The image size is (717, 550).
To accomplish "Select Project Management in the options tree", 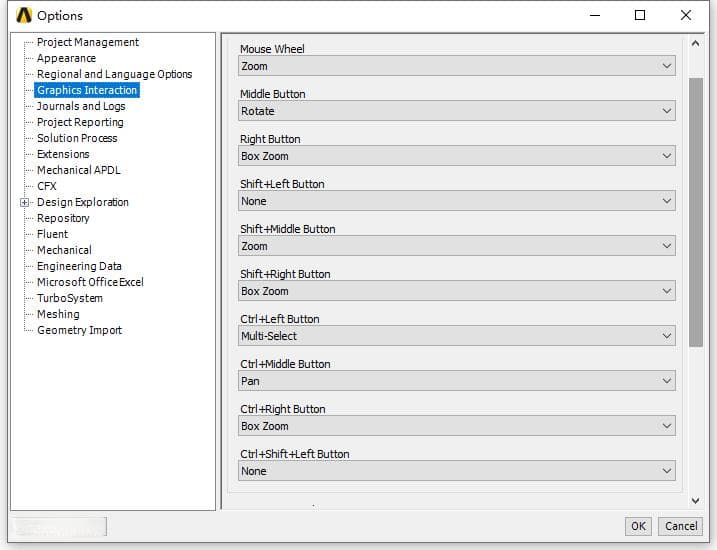I will point(88,42).
